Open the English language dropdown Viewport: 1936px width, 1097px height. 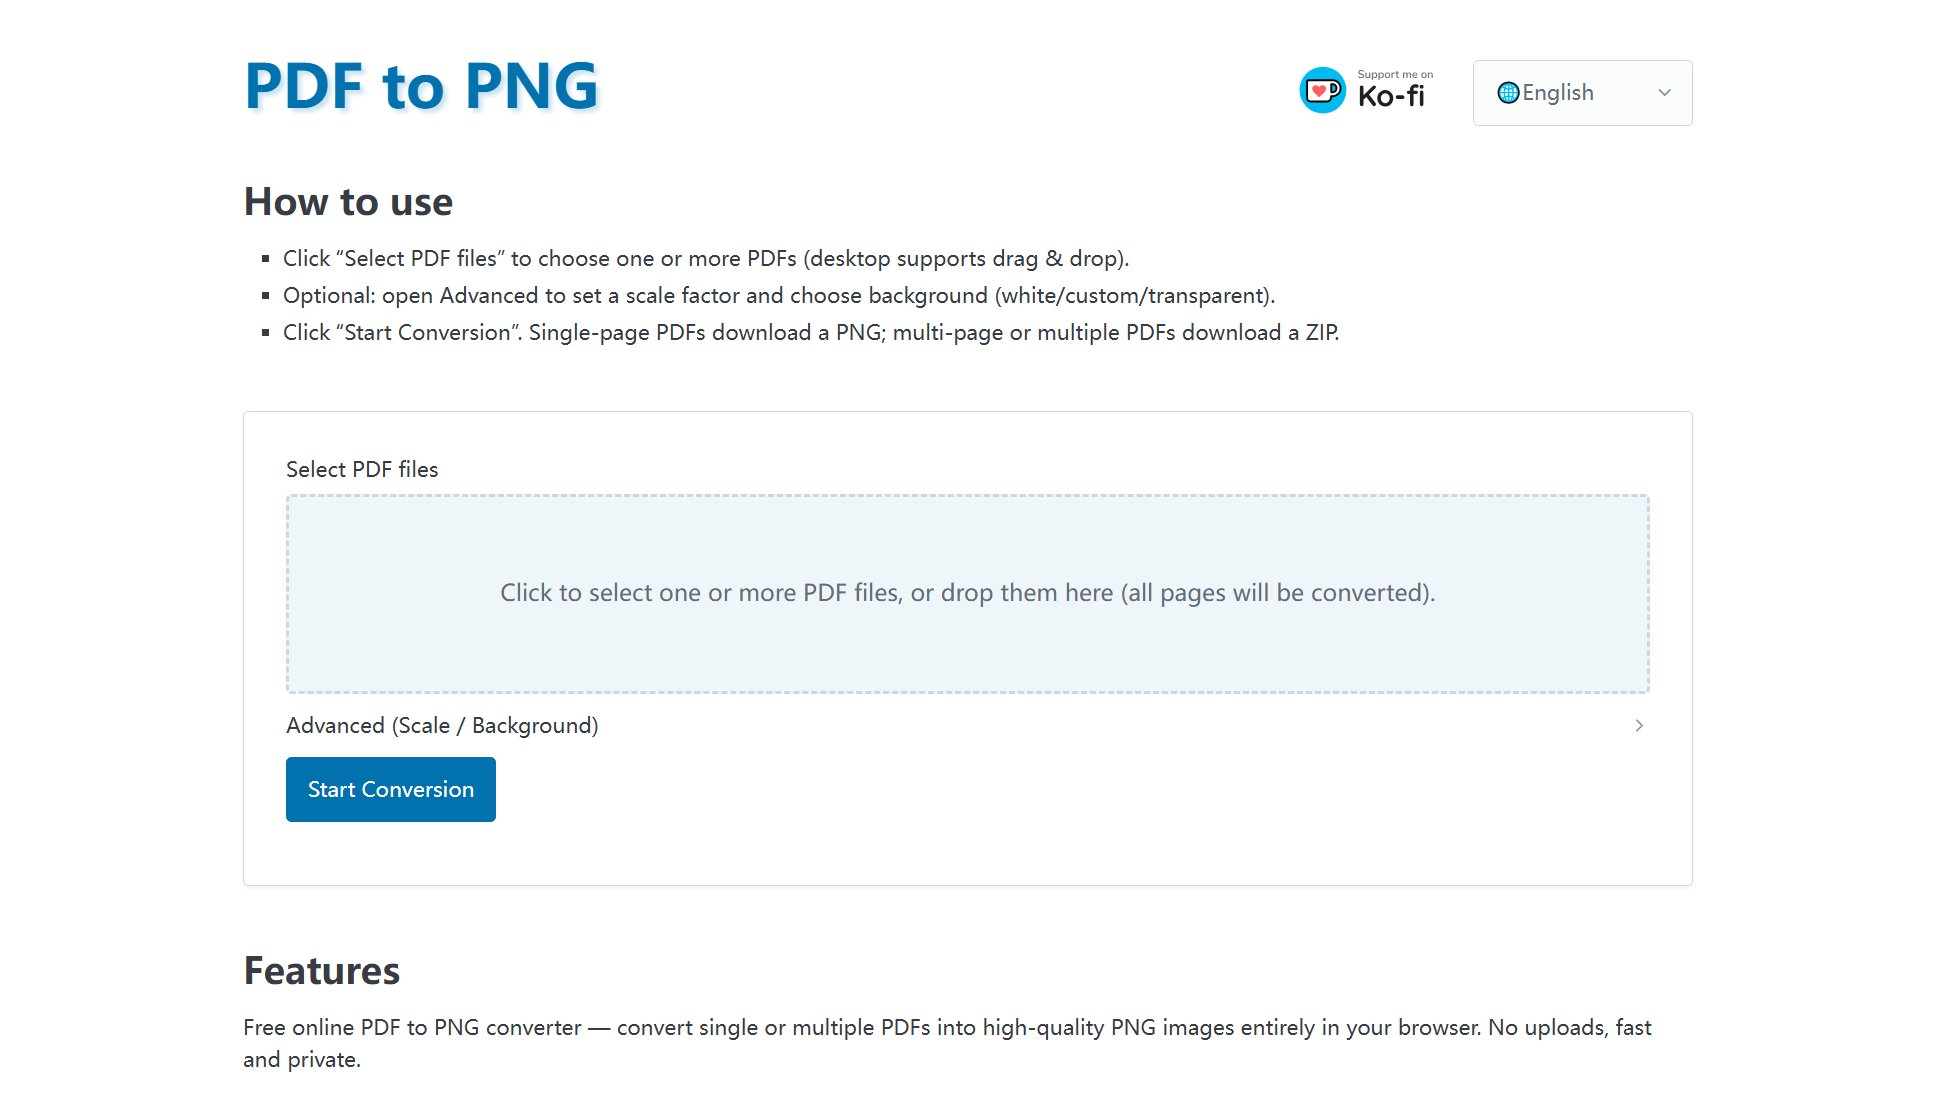(1582, 93)
